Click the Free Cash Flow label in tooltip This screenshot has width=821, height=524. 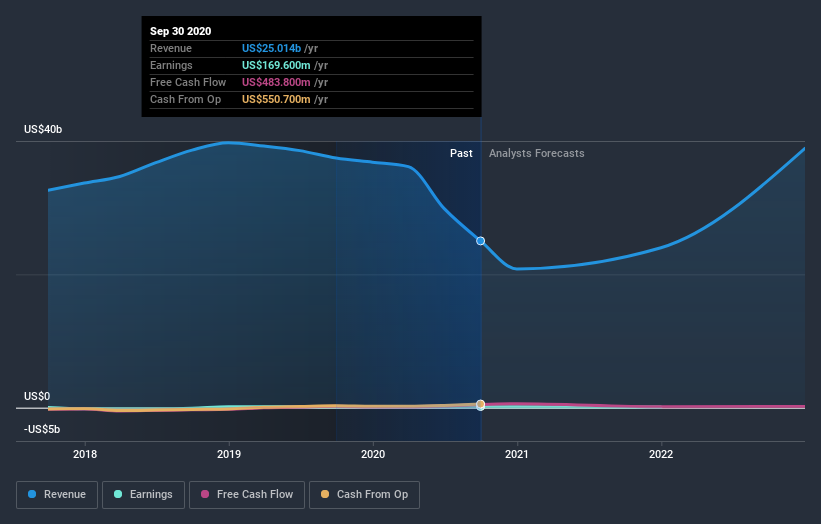point(188,82)
